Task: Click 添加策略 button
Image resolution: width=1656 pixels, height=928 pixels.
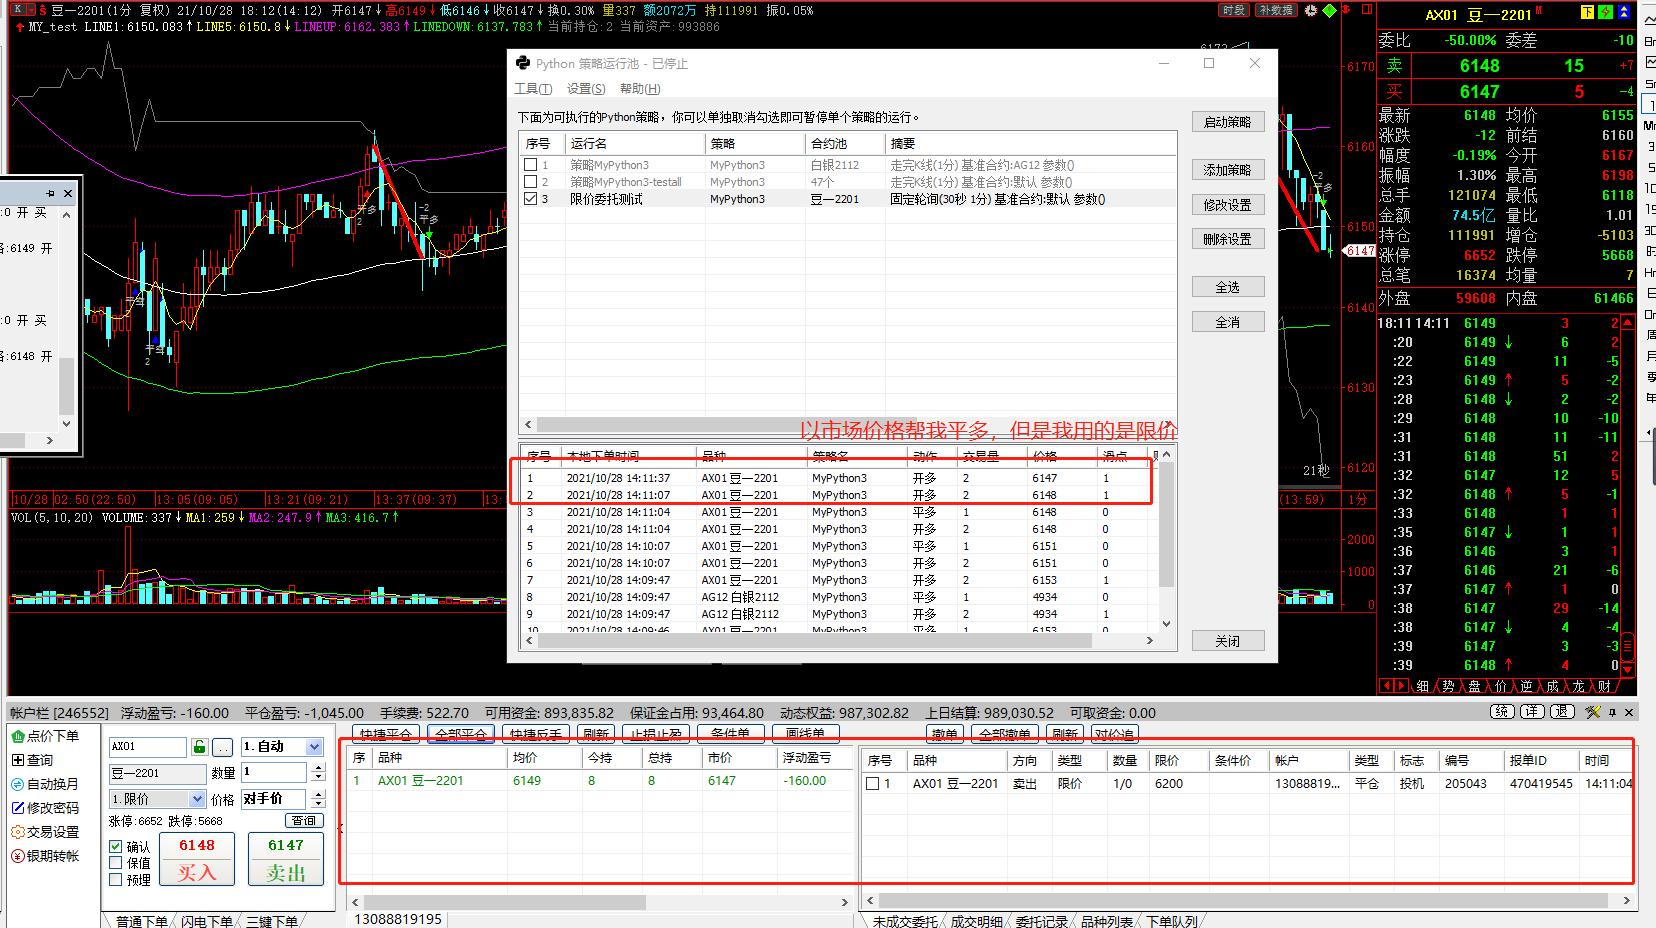Action: point(1228,170)
